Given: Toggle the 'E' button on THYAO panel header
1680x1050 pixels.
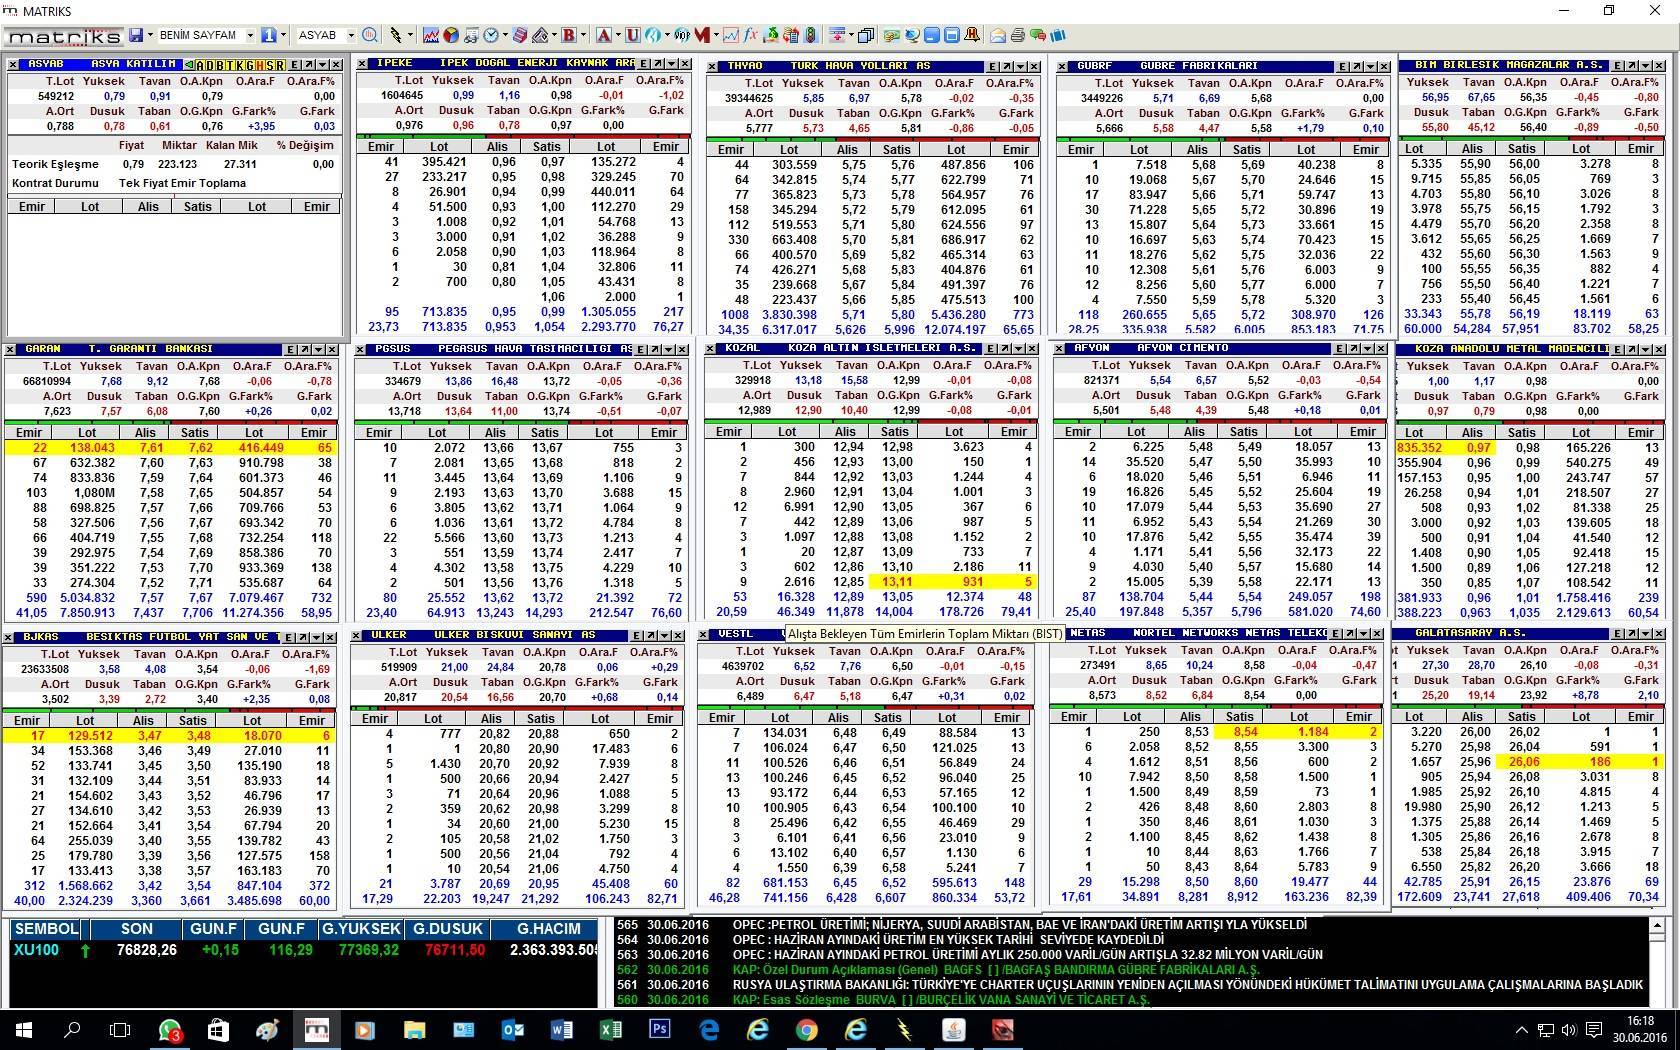Looking at the screenshot, I should coord(992,67).
